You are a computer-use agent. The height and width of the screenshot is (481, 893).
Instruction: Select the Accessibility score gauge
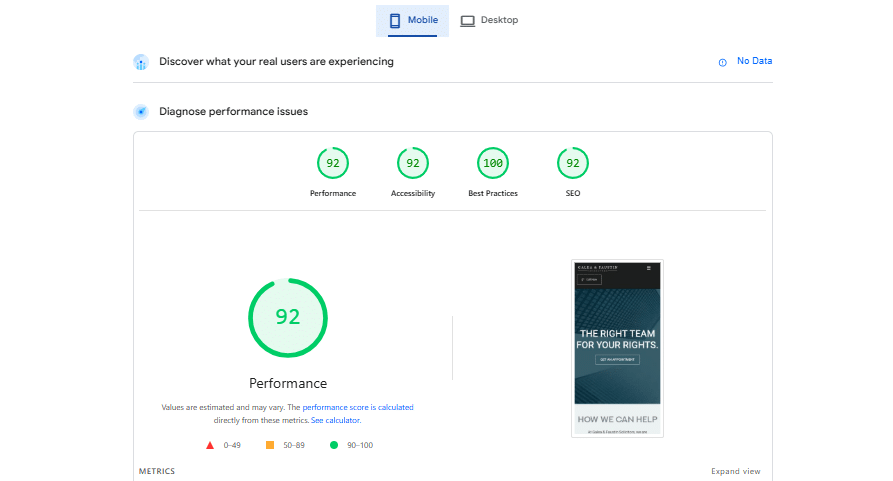[x=413, y=163]
